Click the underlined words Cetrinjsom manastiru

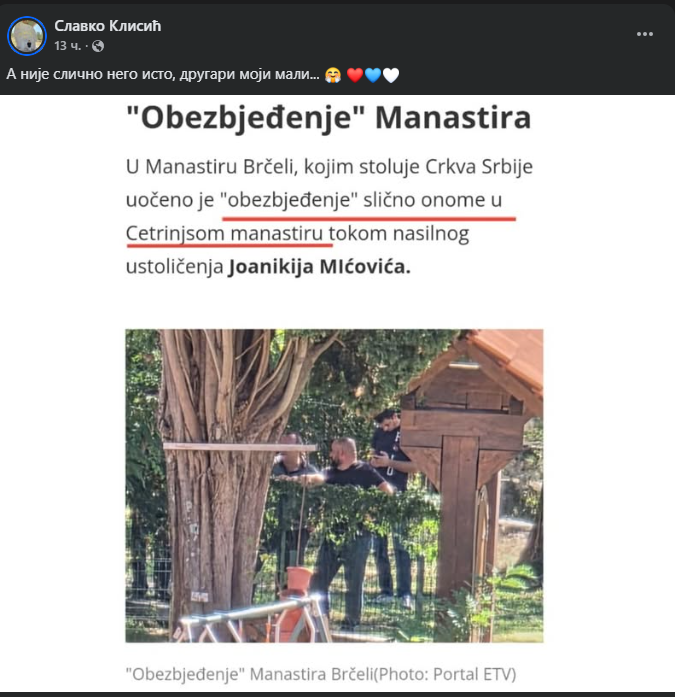pyautogui.click(x=224, y=233)
